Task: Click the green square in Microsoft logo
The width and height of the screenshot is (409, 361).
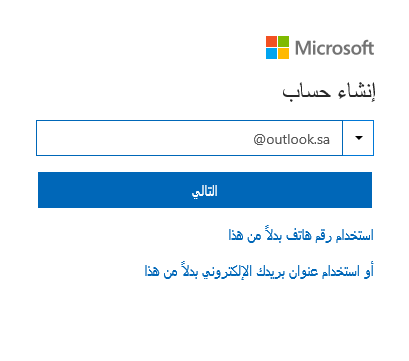Action: pyautogui.click(x=283, y=41)
